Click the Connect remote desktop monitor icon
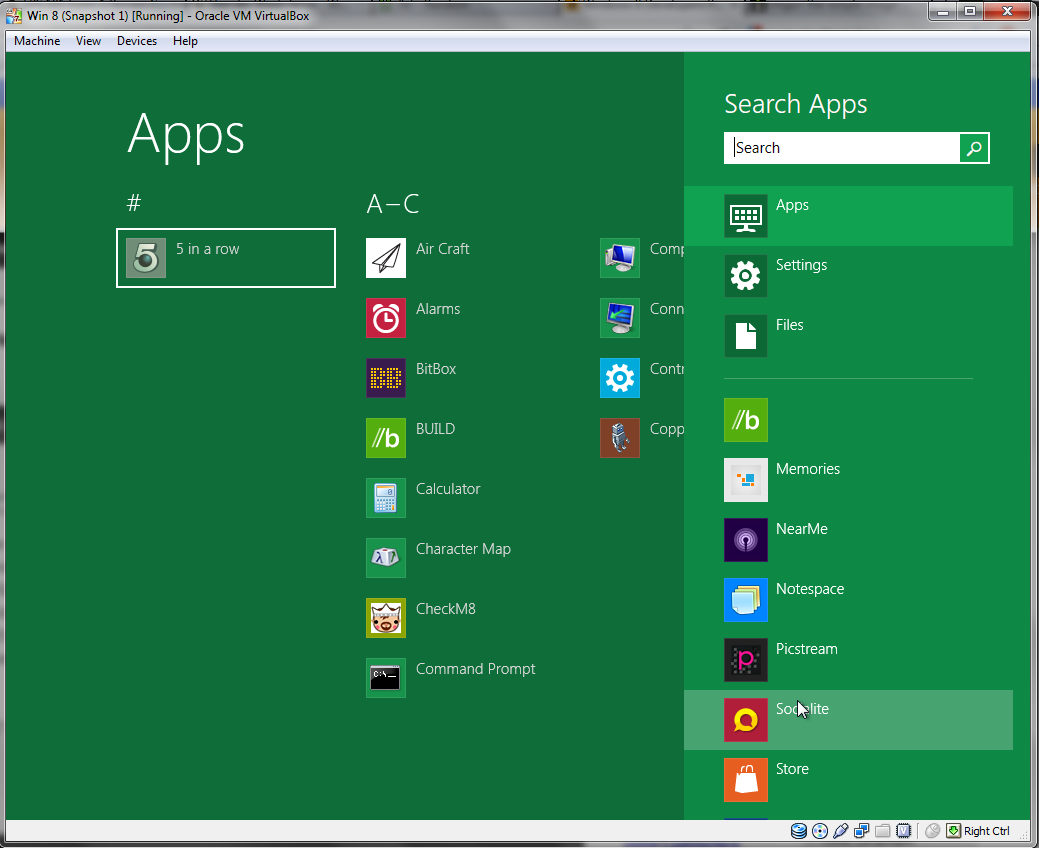This screenshot has height=848, width=1039. point(620,318)
